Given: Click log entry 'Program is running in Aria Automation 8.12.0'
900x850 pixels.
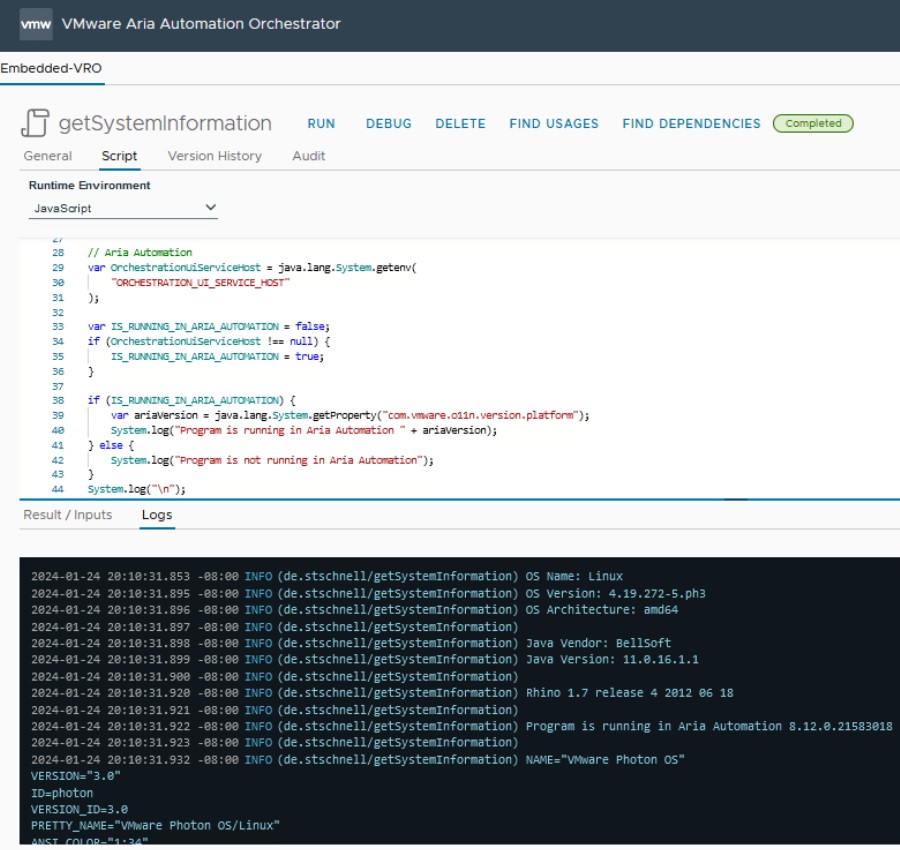Looking at the screenshot, I should click(x=462, y=726).
